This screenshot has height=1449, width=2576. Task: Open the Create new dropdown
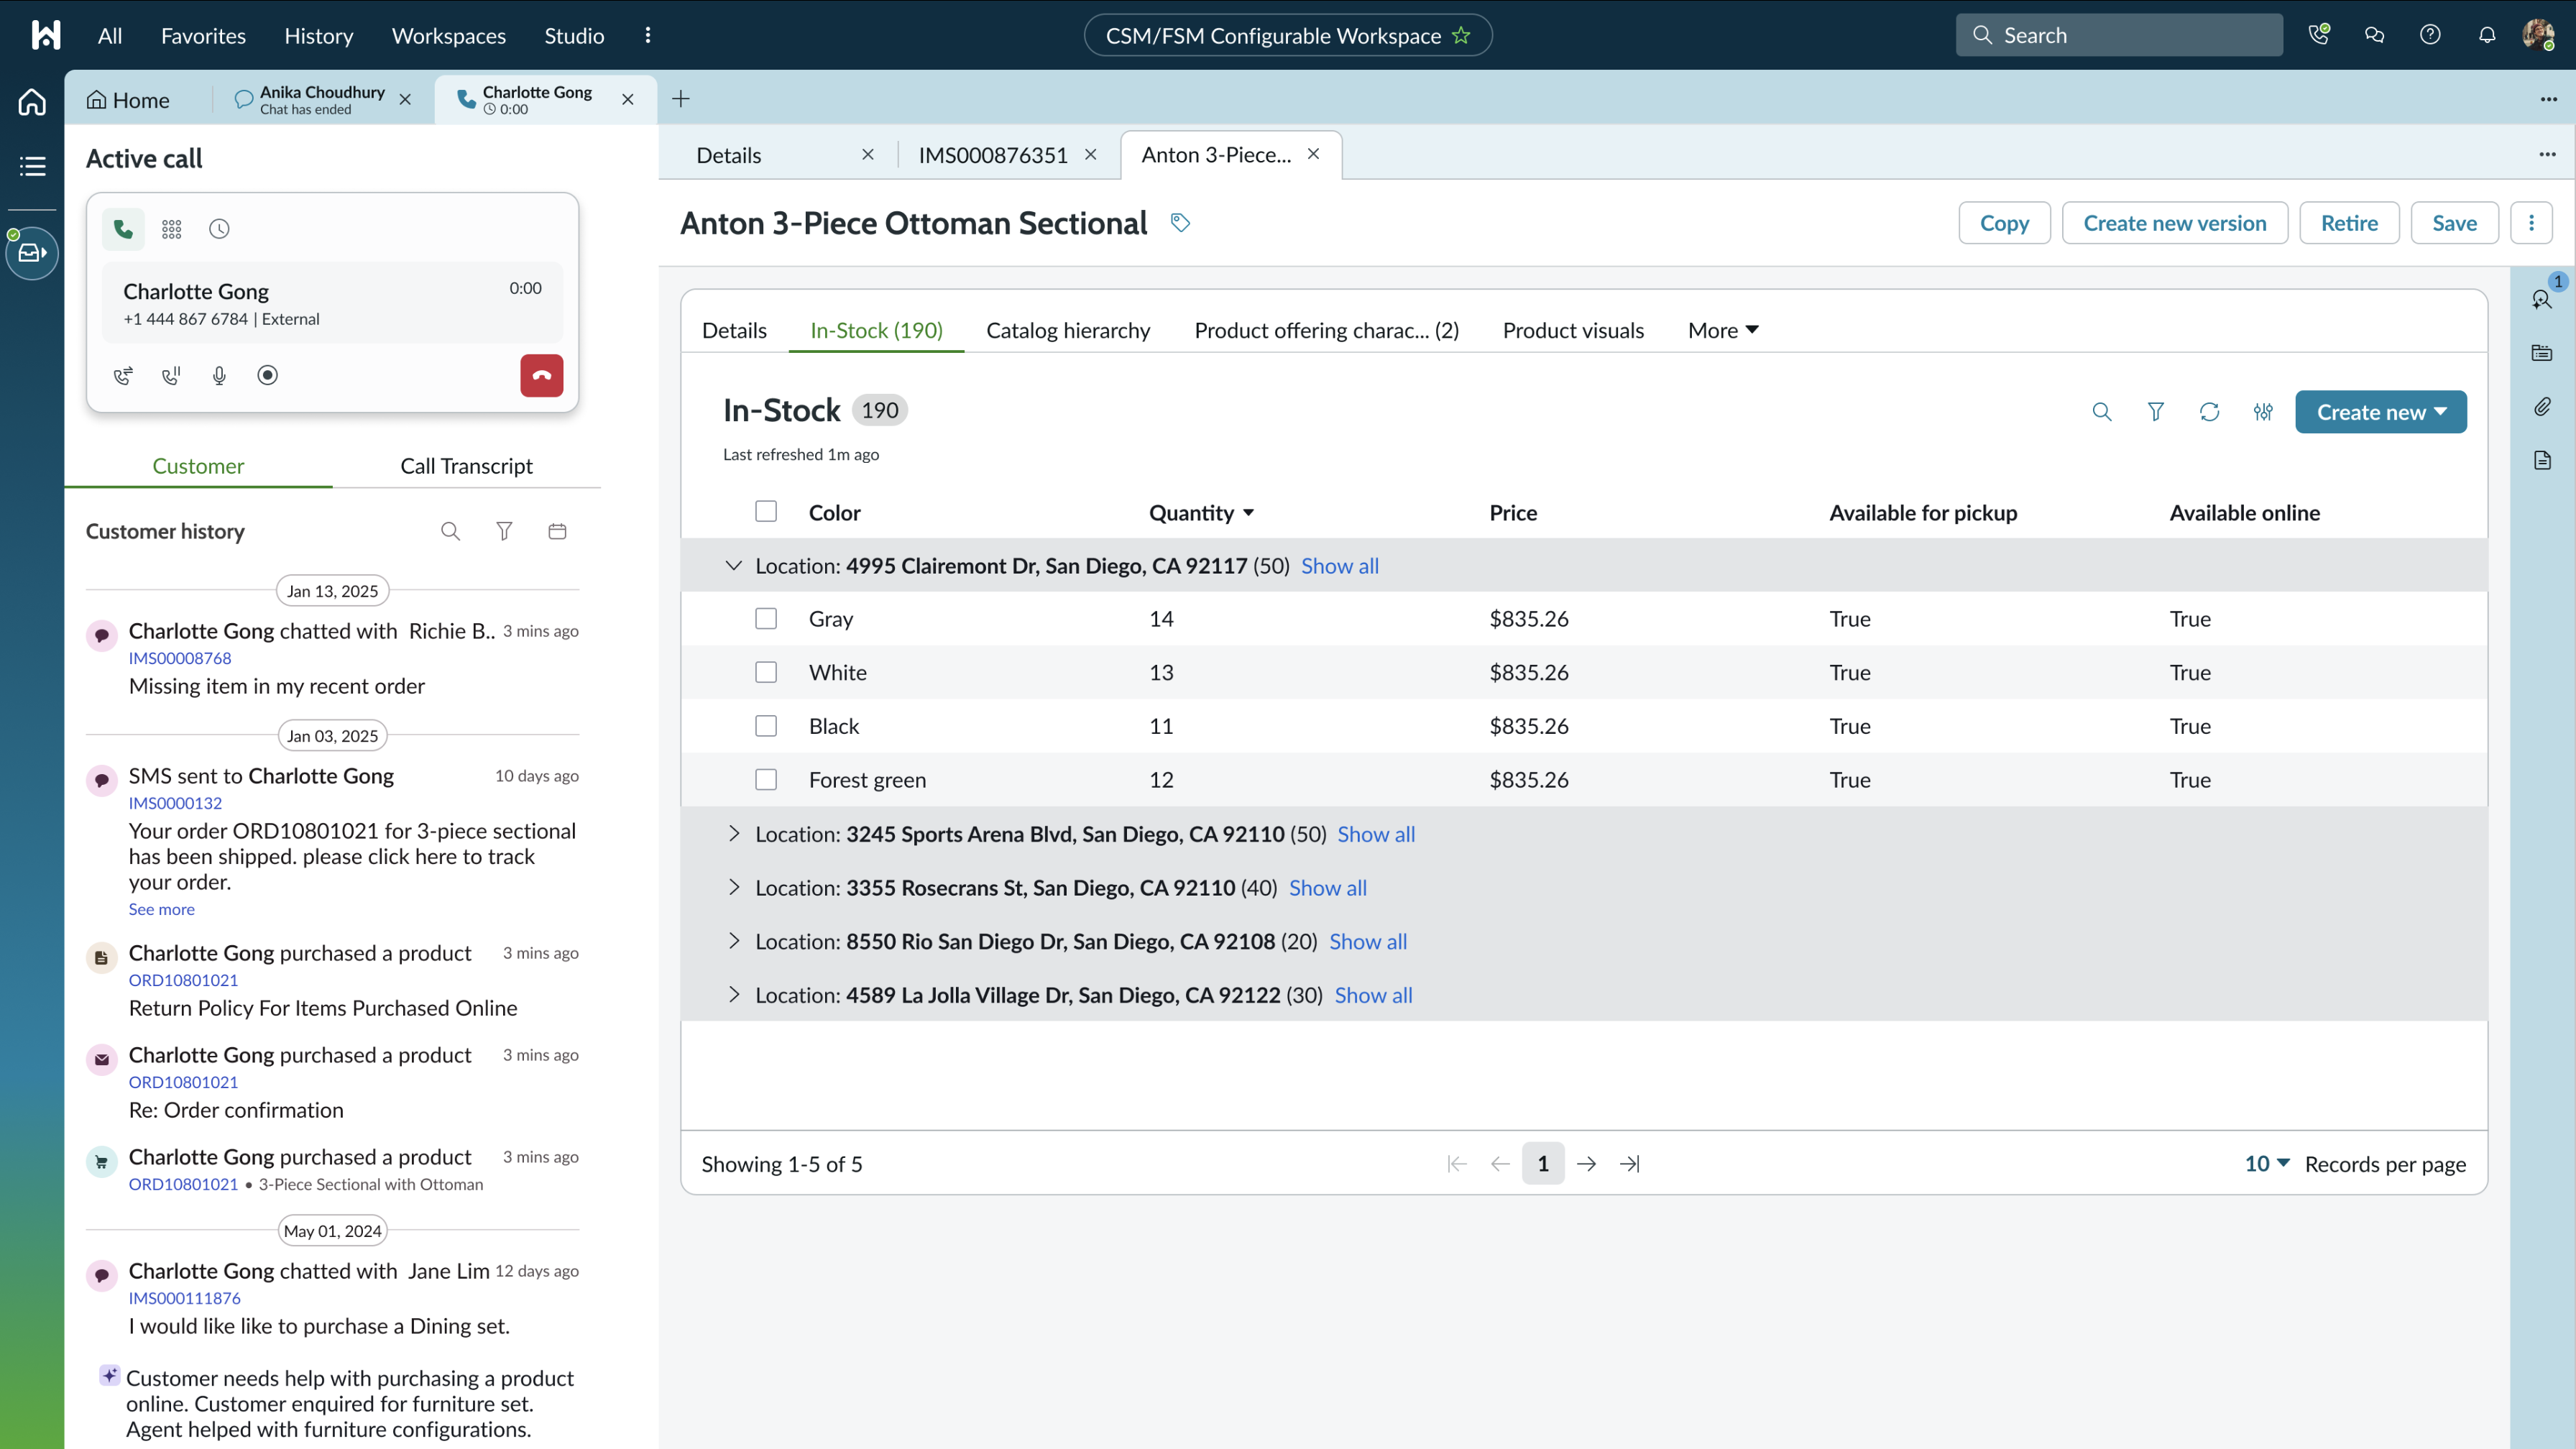tap(2380, 412)
